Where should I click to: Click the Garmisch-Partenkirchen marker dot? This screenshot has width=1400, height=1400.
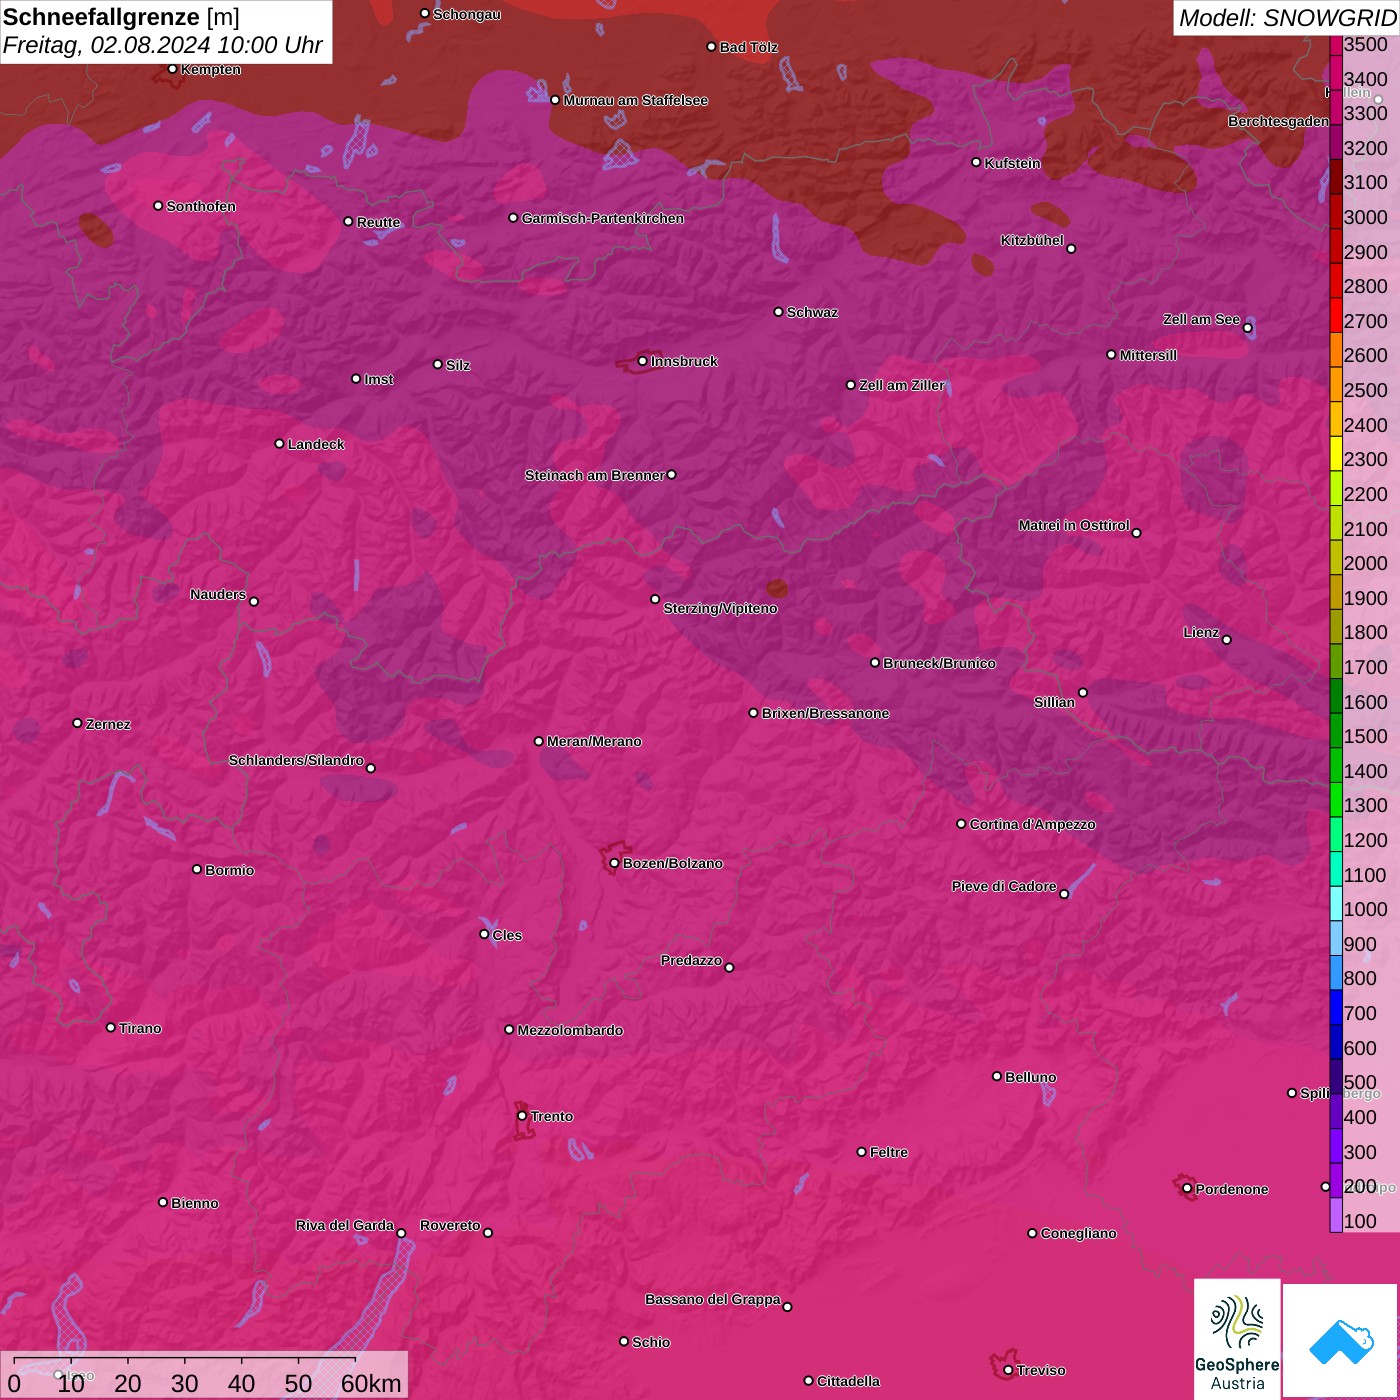pos(513,217)
